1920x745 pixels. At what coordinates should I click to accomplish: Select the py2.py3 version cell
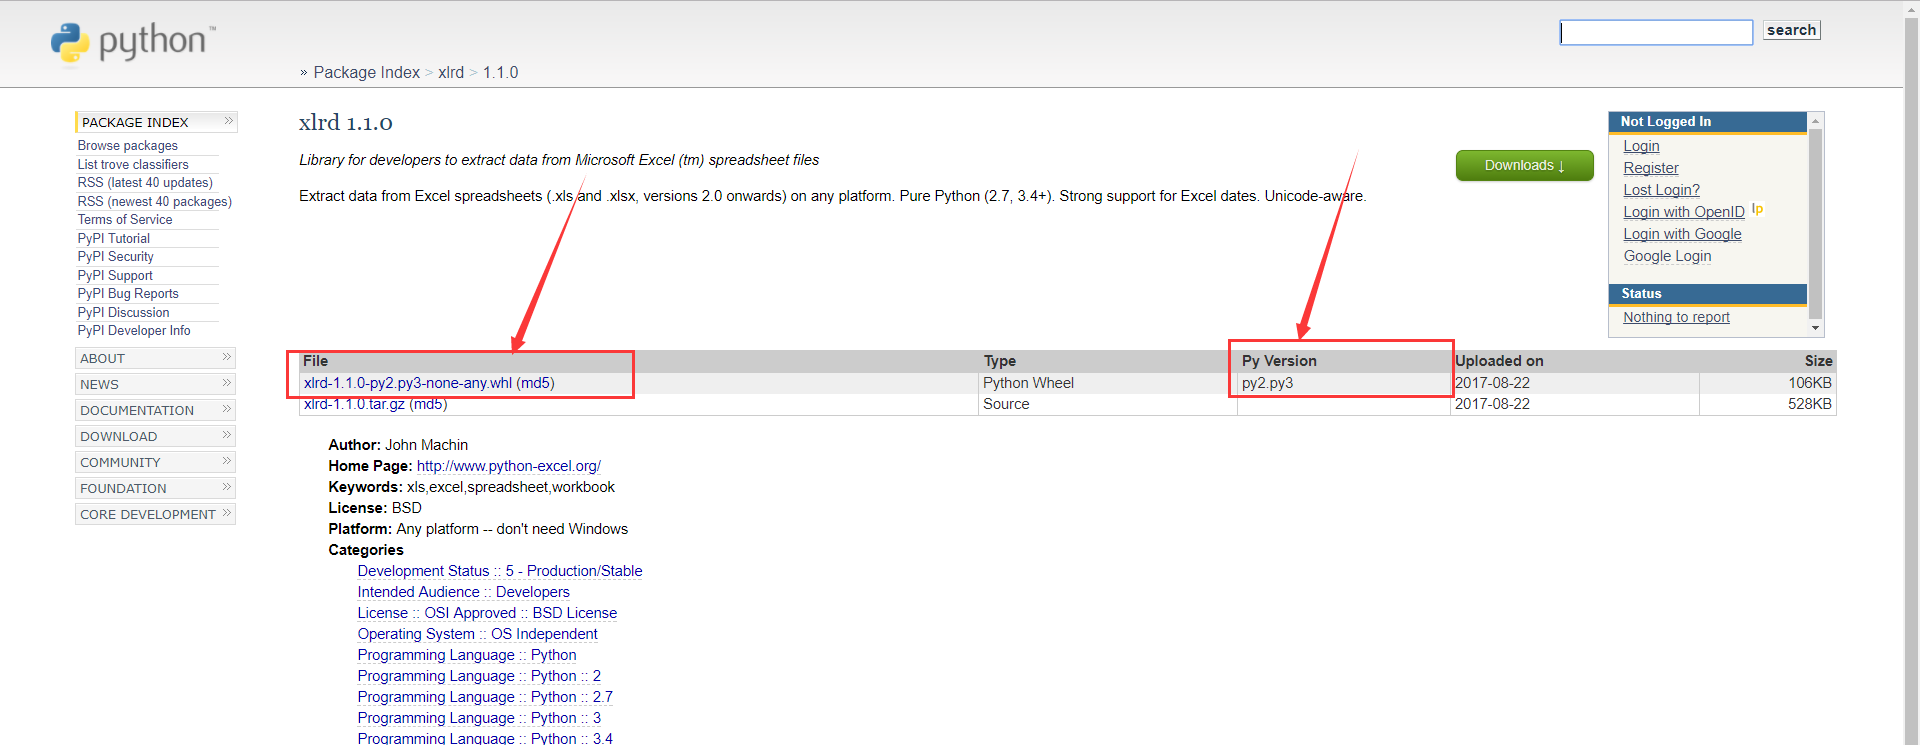1342,383
